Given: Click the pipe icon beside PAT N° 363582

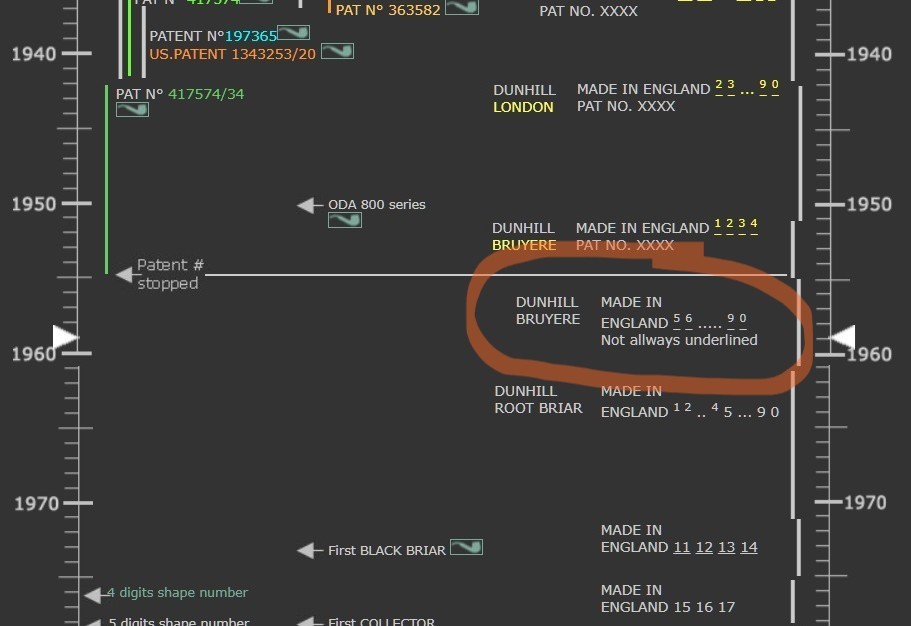Looking at the screenshot, I should click(461, 8).
